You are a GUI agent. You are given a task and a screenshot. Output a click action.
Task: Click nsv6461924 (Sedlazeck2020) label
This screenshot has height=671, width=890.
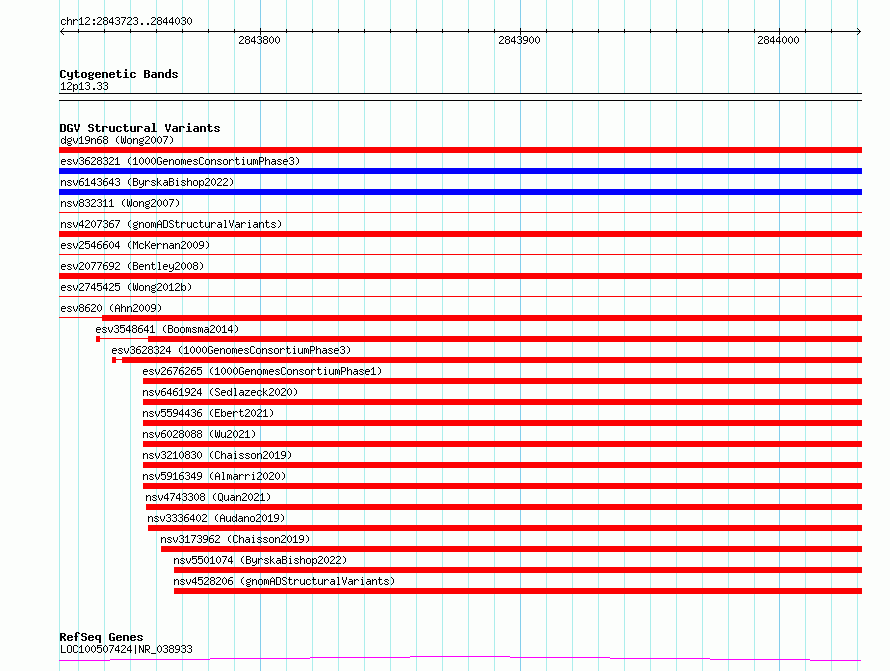[x=220, y=392]
